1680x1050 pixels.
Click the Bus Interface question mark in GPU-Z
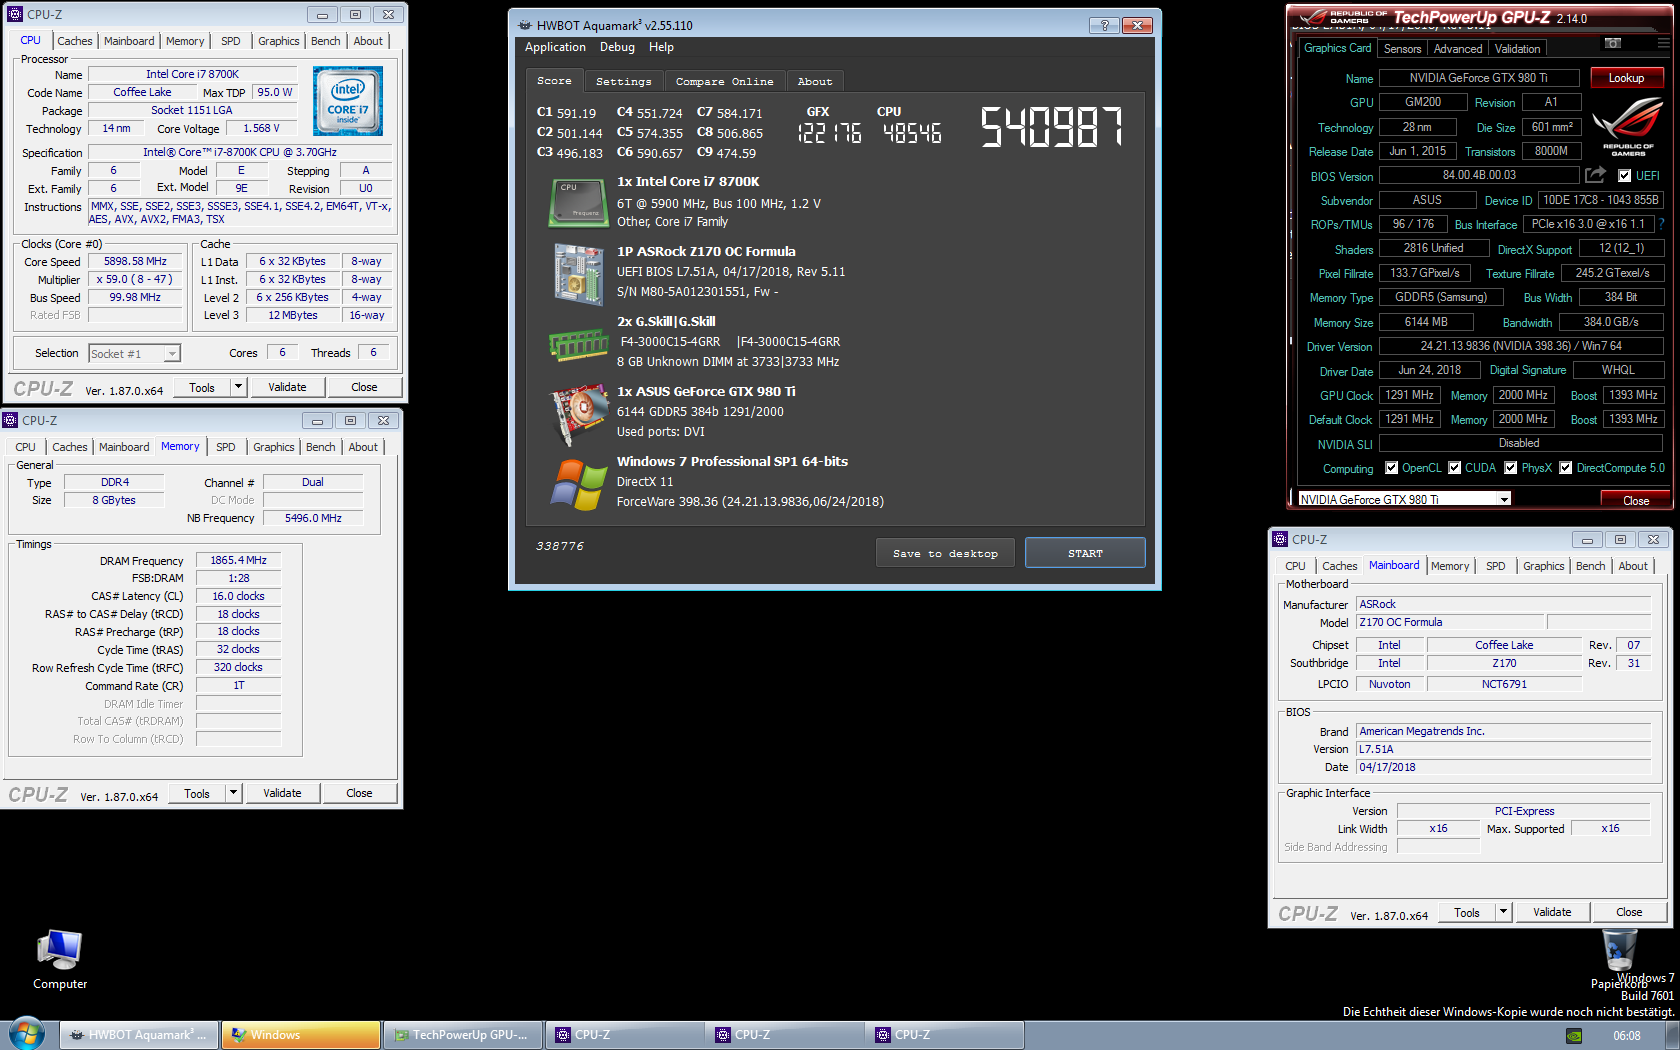click(1662, 224)
